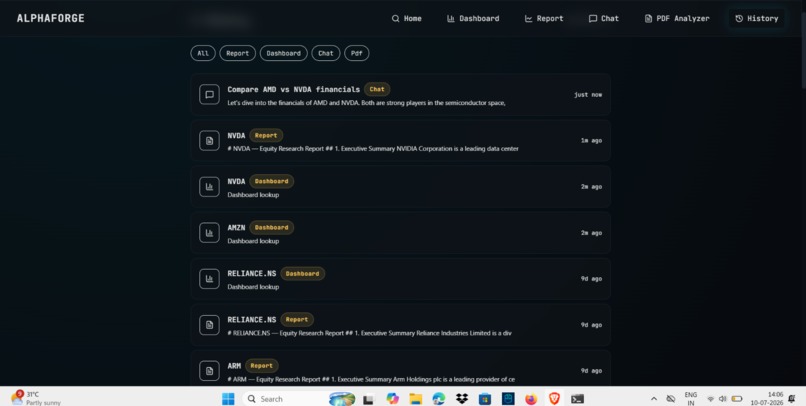Open the PDF Analyzer page
806x406 pixels.
pyautogui.click(x=677, y=19)
